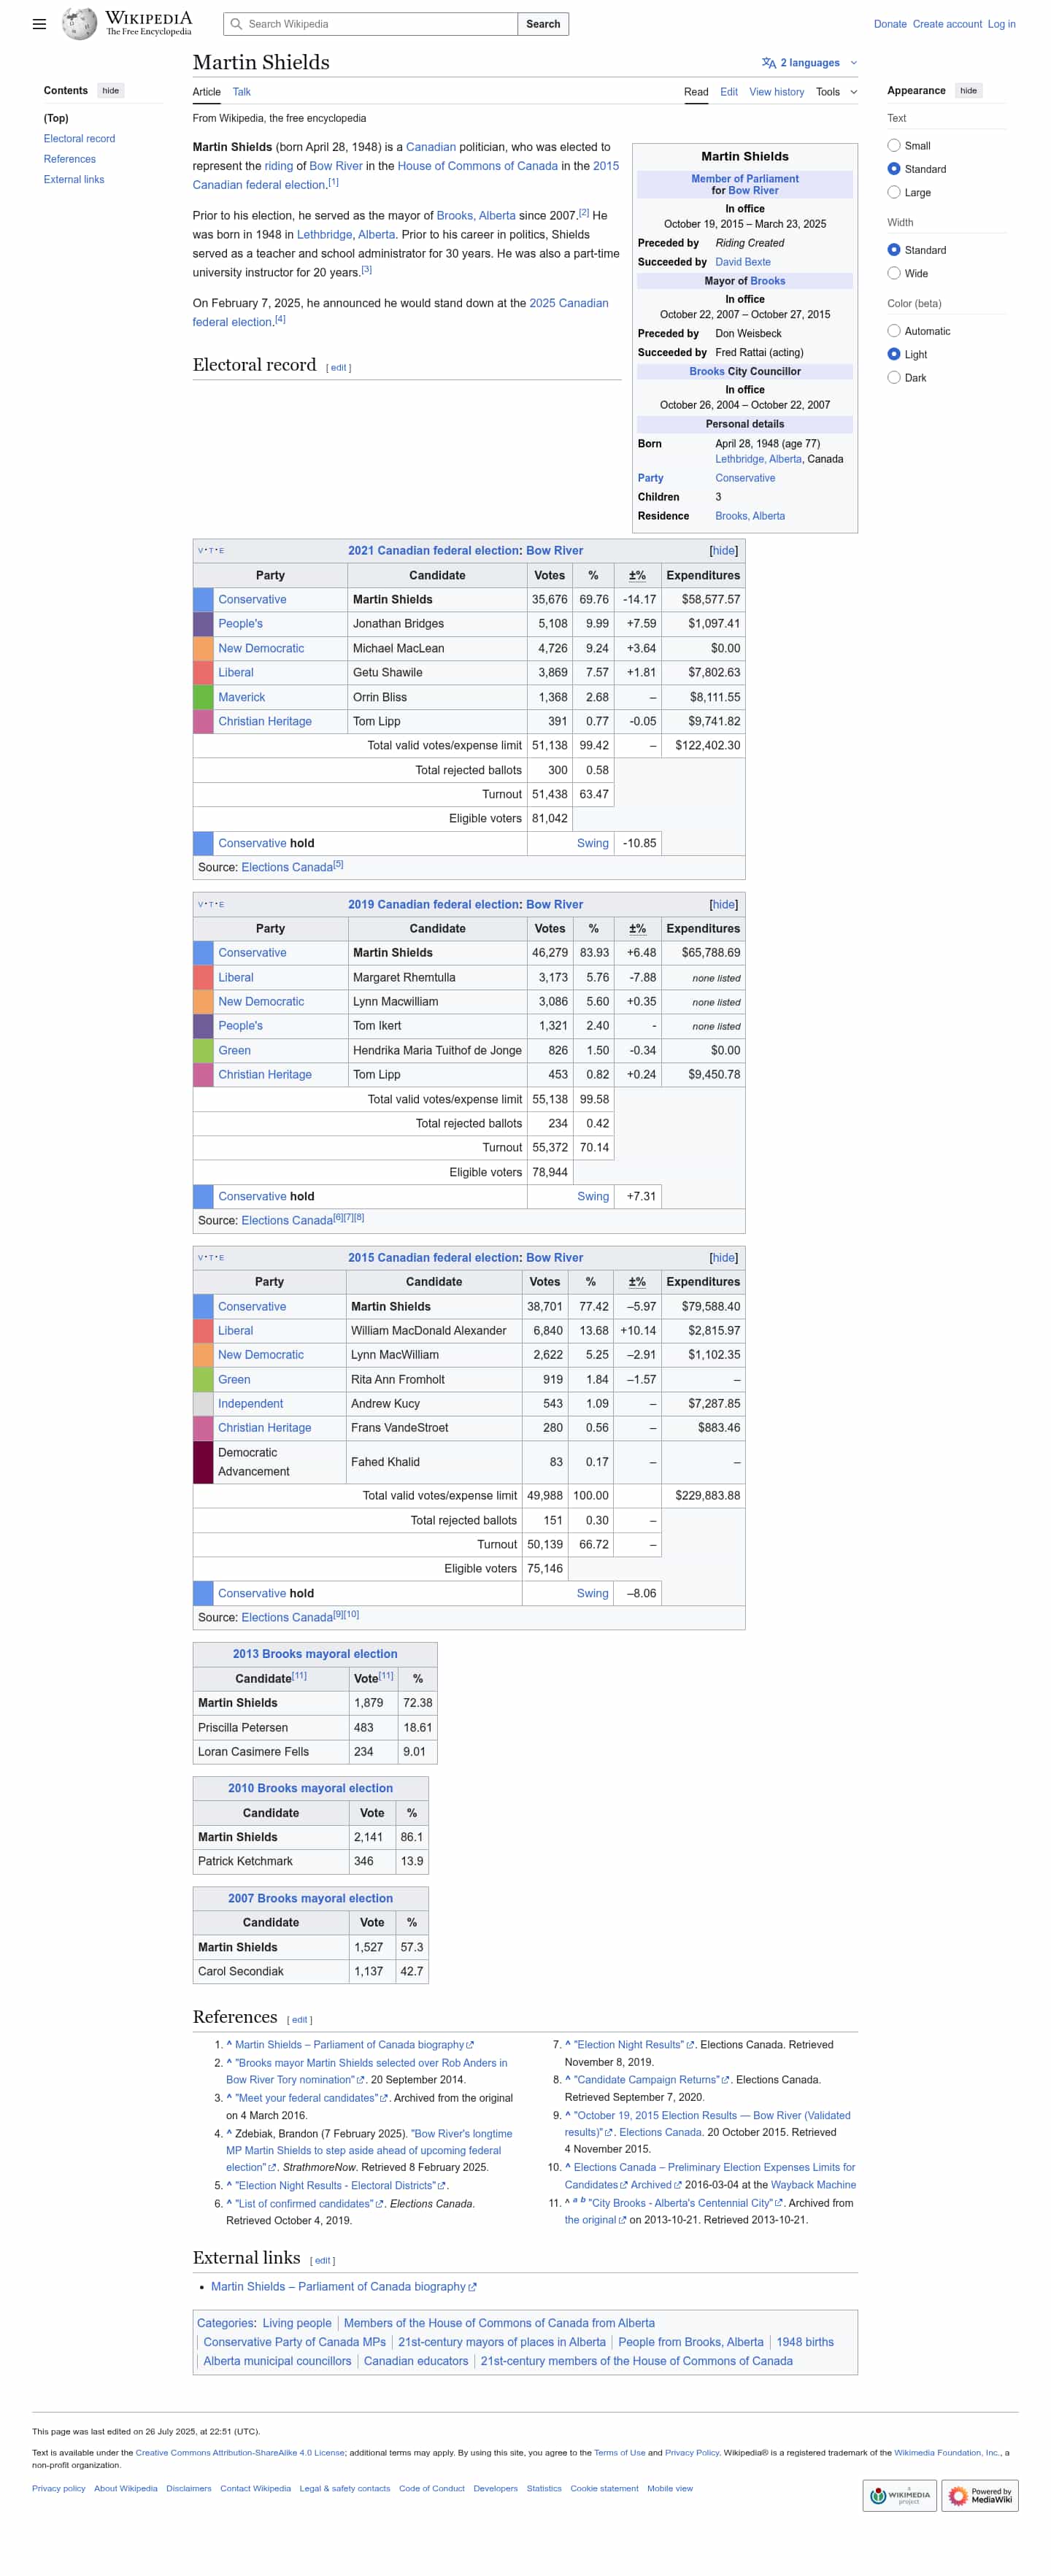Expand the Tools dropdown menu
This screenshot has height=2576, width=1051.
point(836,92)
